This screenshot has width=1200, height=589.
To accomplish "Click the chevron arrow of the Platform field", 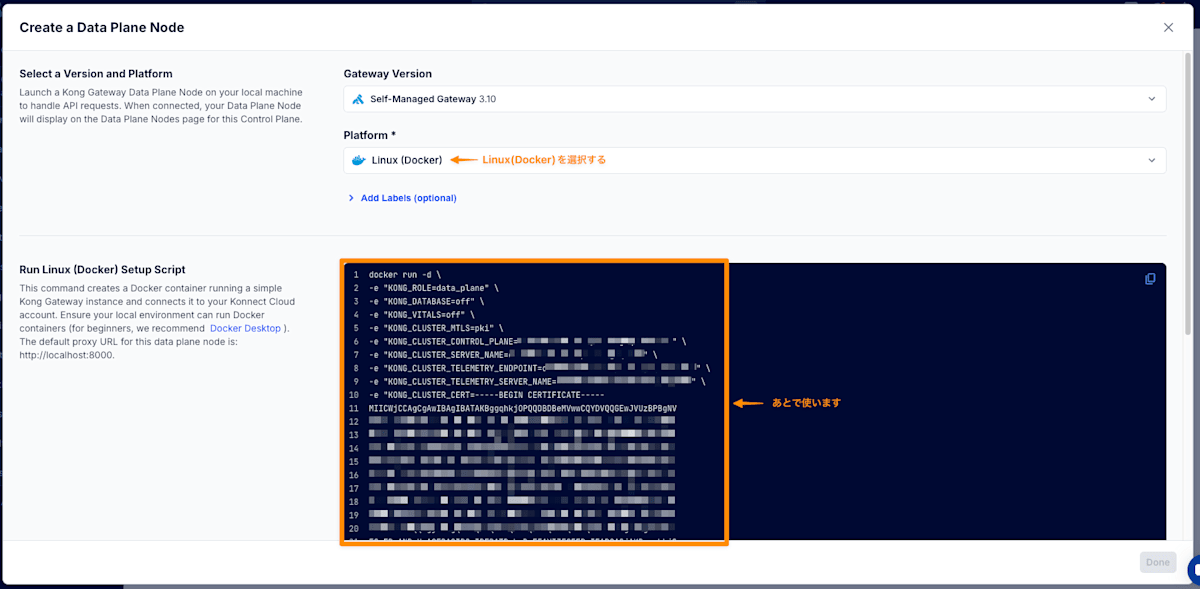I will point(1151,160).
